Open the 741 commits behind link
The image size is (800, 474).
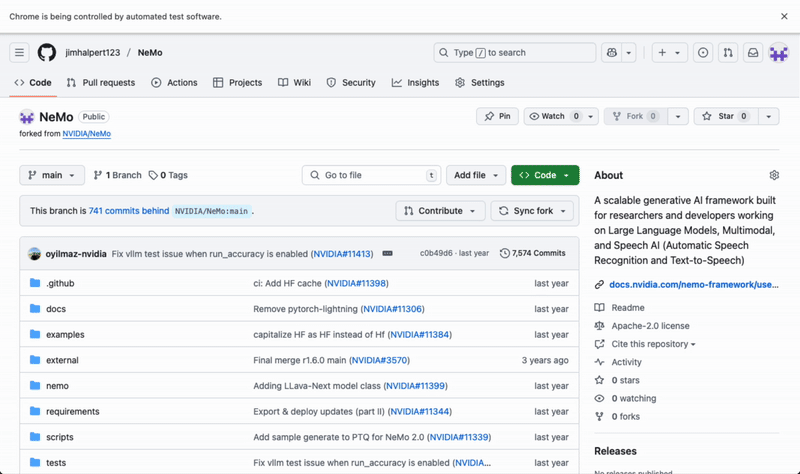(x=129, y=211)
